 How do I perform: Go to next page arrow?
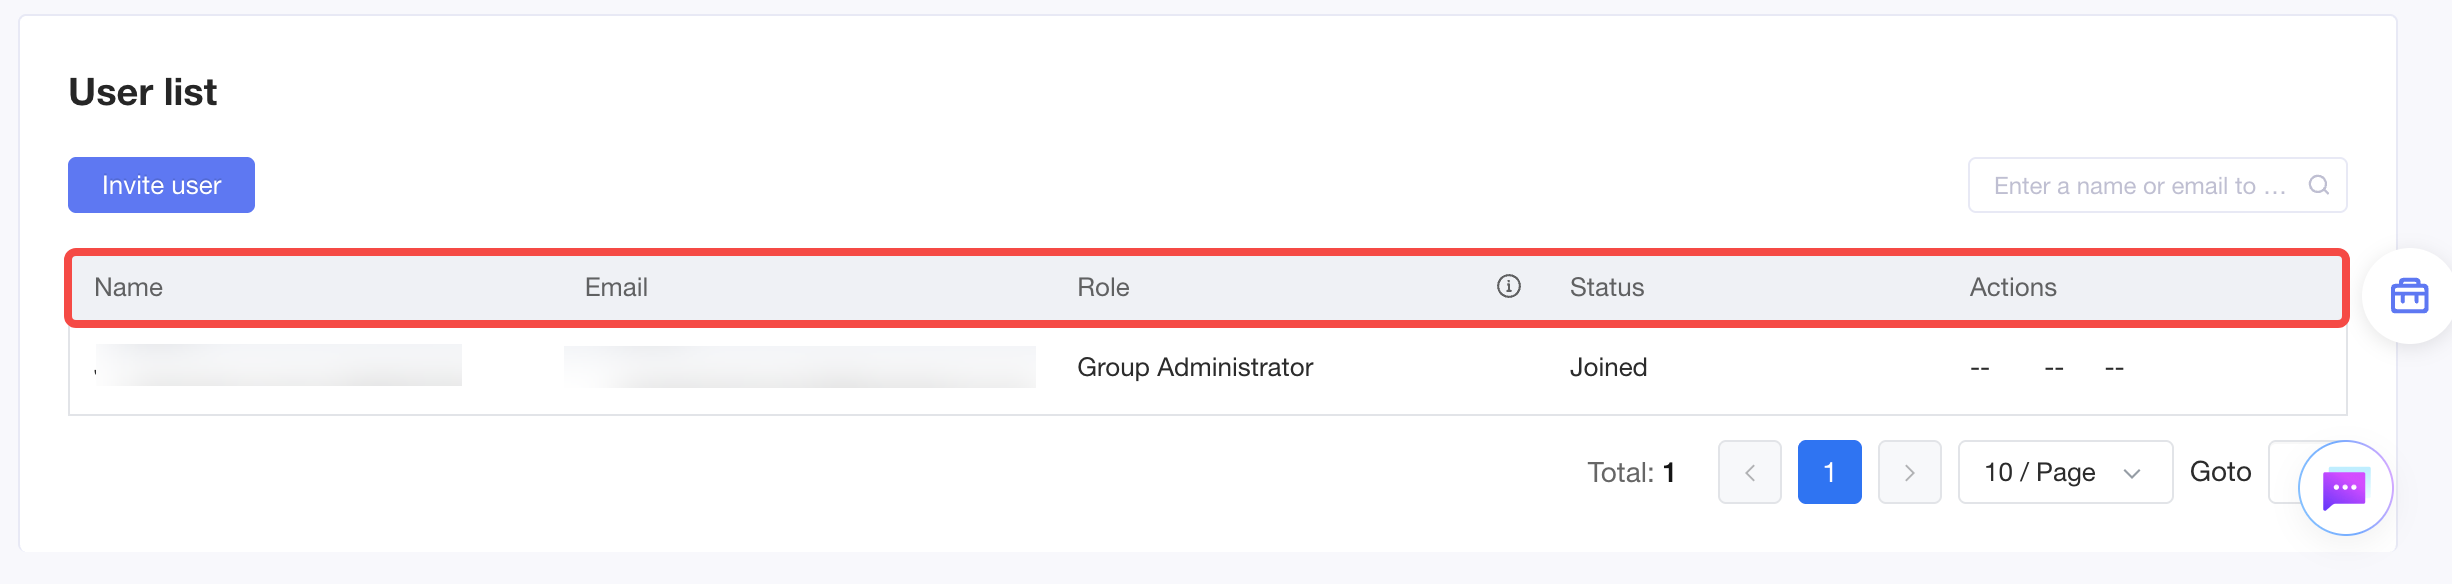pos(1910,472)
